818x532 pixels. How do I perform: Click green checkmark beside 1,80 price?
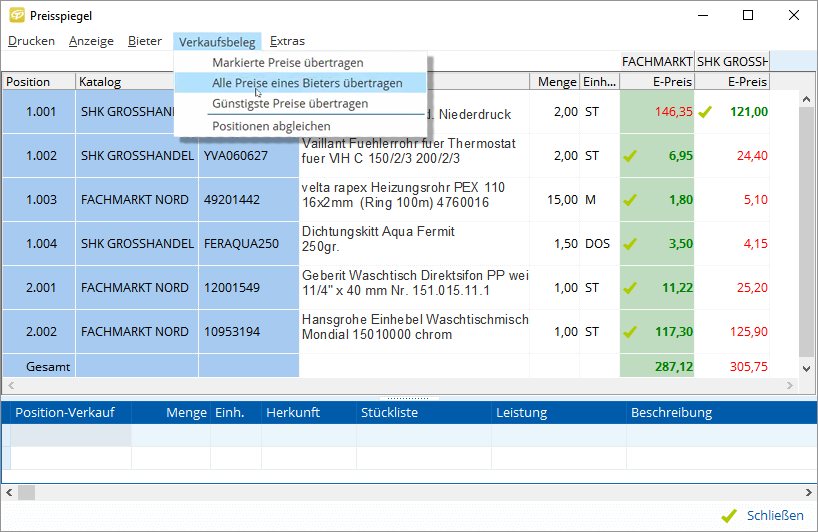click(x=630, y=200)
